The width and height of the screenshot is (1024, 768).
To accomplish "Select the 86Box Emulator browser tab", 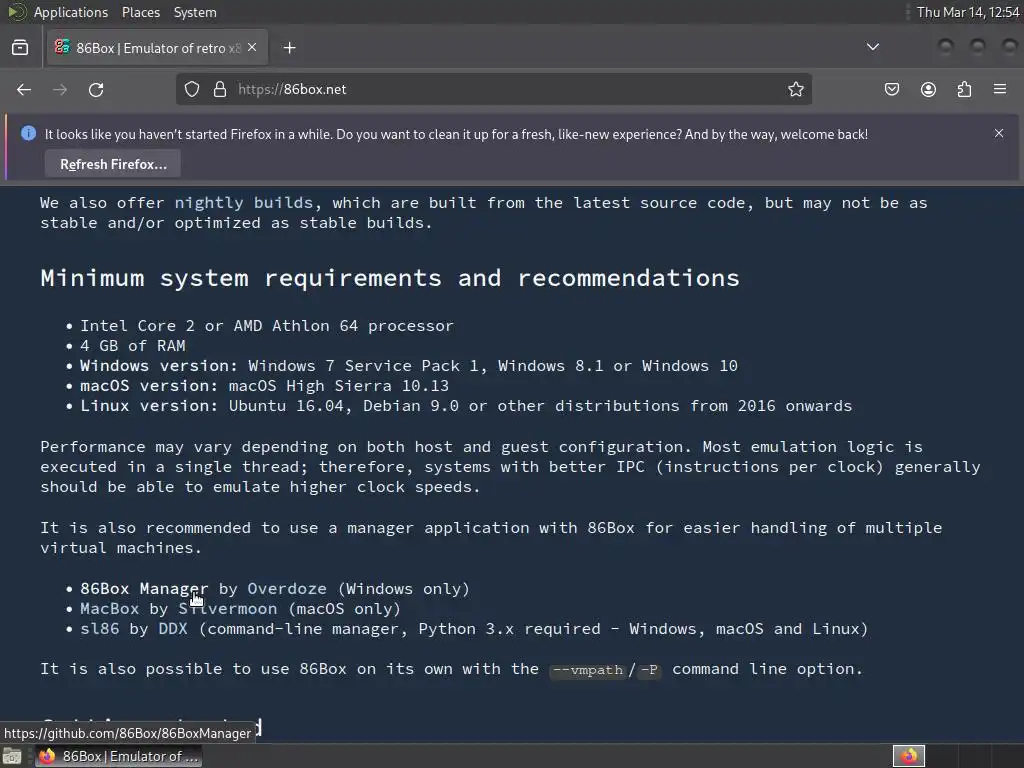I will tap(157, 48).
